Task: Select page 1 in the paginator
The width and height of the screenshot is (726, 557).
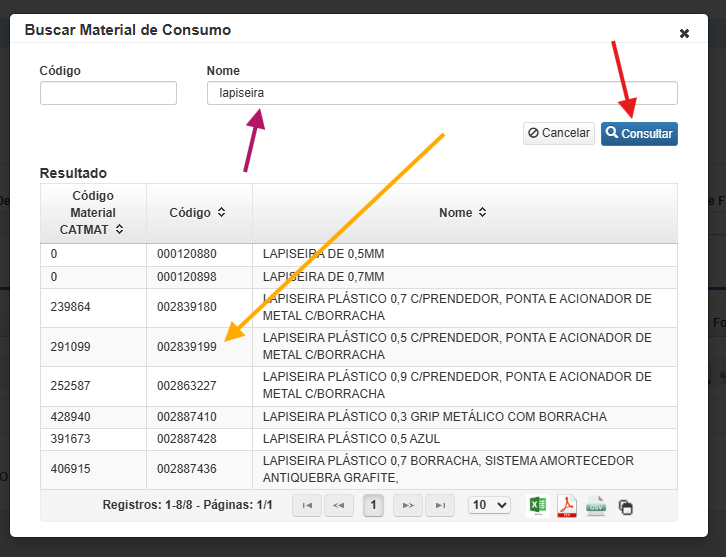Action: [373, 506]
